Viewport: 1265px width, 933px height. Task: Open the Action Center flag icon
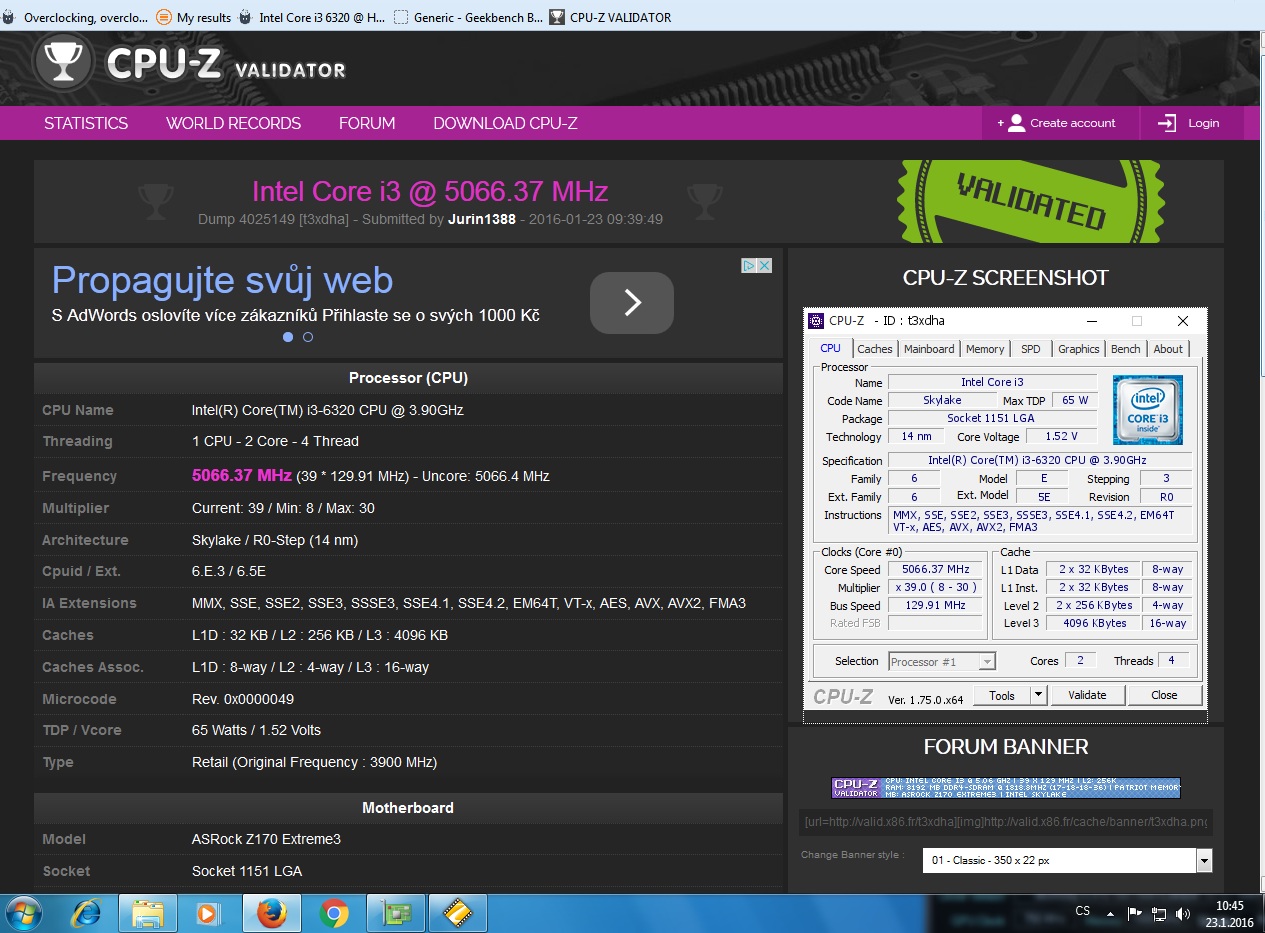[1135, 913]
